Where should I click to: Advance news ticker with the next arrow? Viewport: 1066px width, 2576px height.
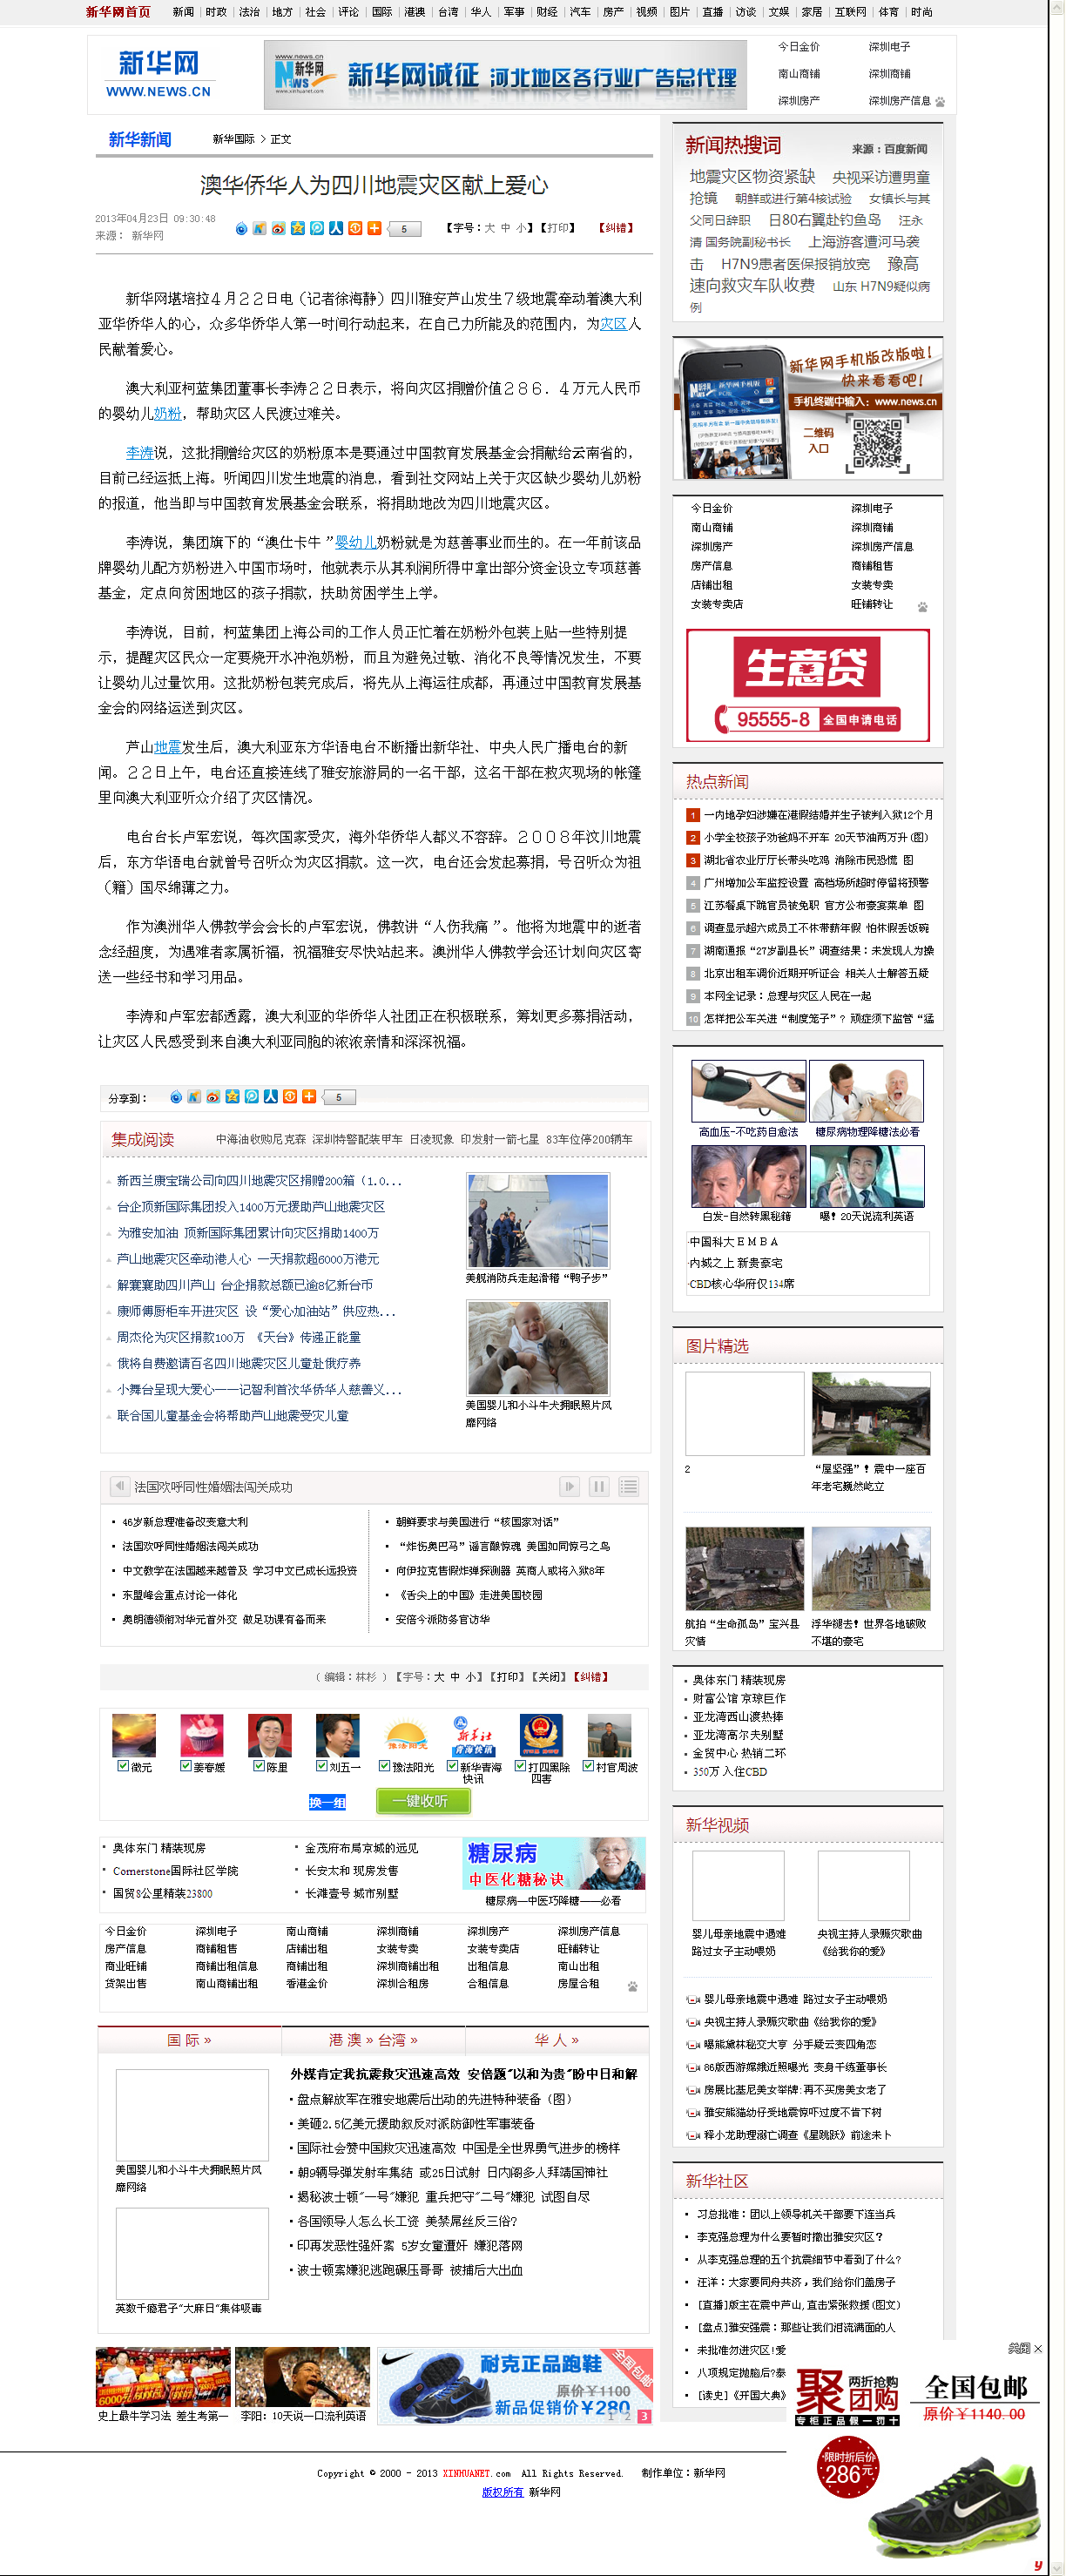pos(569,1486)
